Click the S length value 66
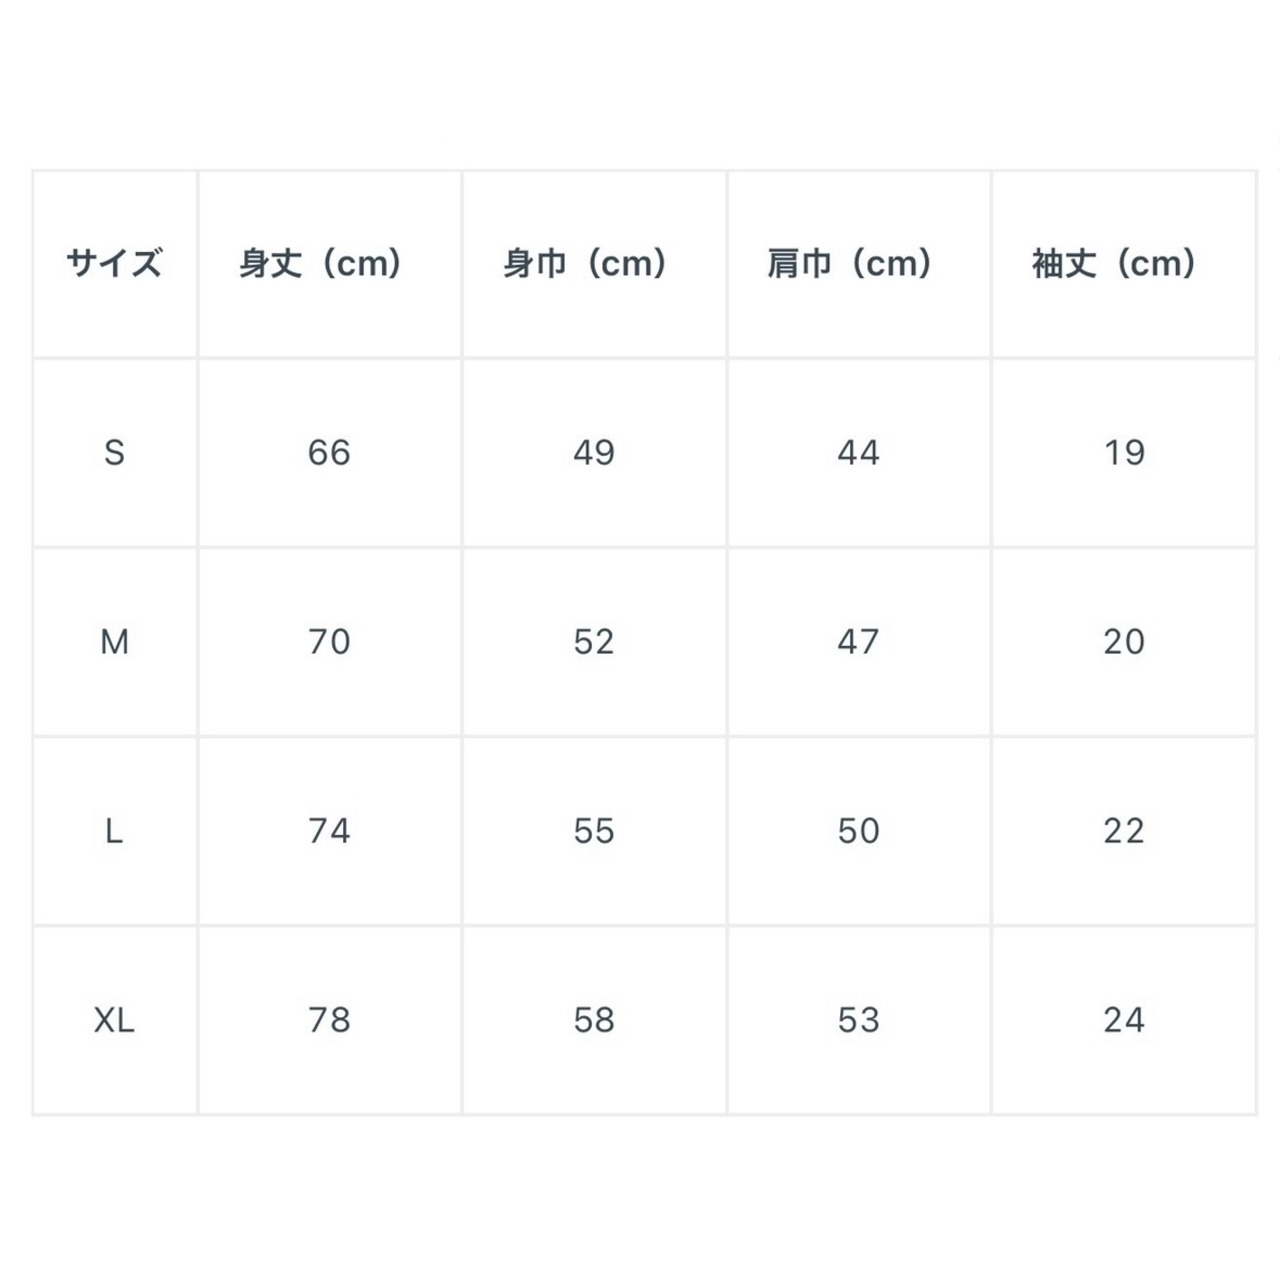The width and height of the screenshot is (1280, 1280). pos(329,453)
